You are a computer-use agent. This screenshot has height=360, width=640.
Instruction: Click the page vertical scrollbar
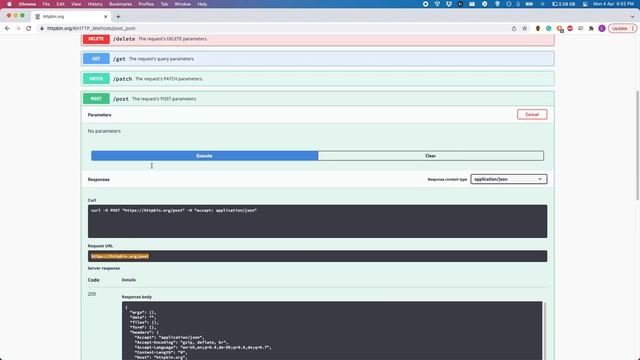(x=637, y=145)
